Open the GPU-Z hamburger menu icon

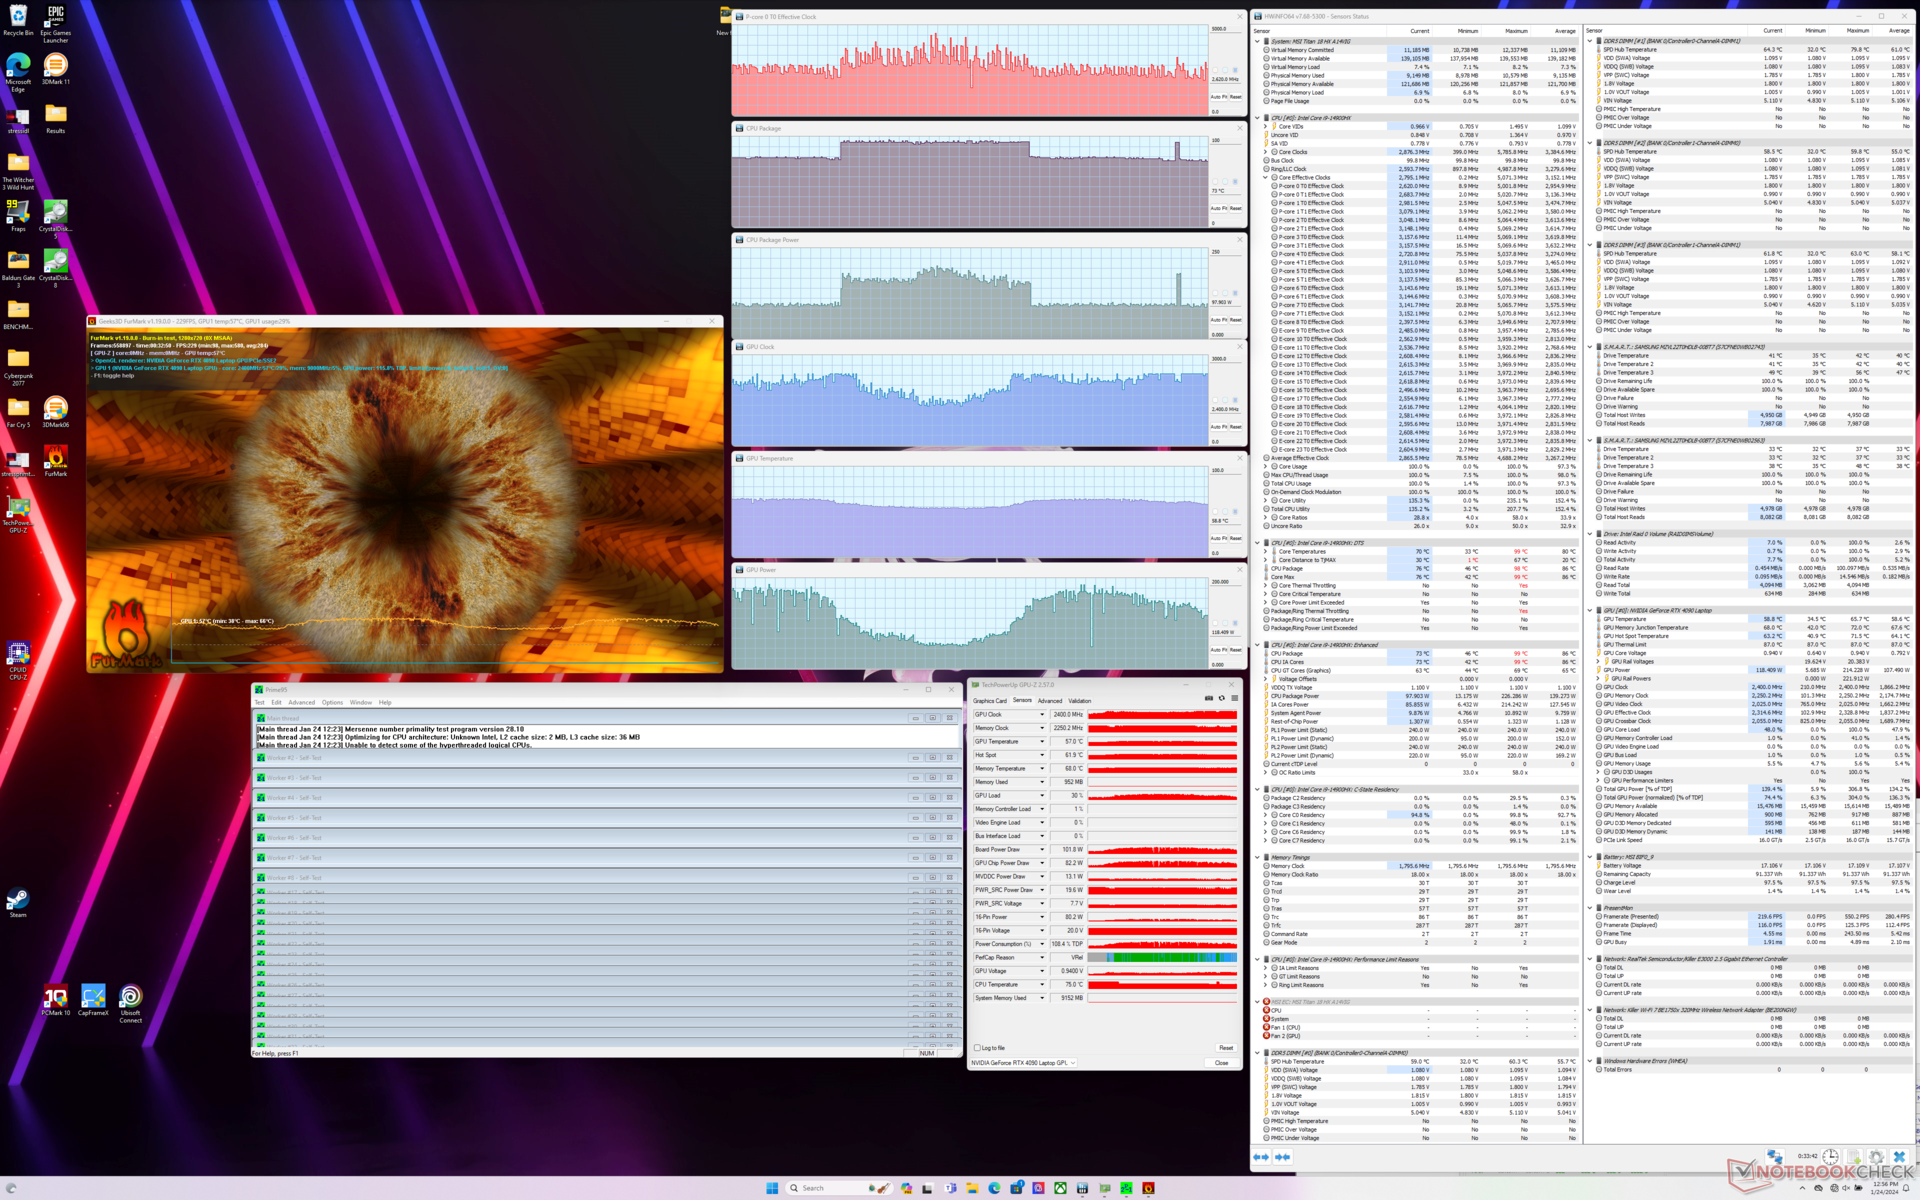[1235, 698]
